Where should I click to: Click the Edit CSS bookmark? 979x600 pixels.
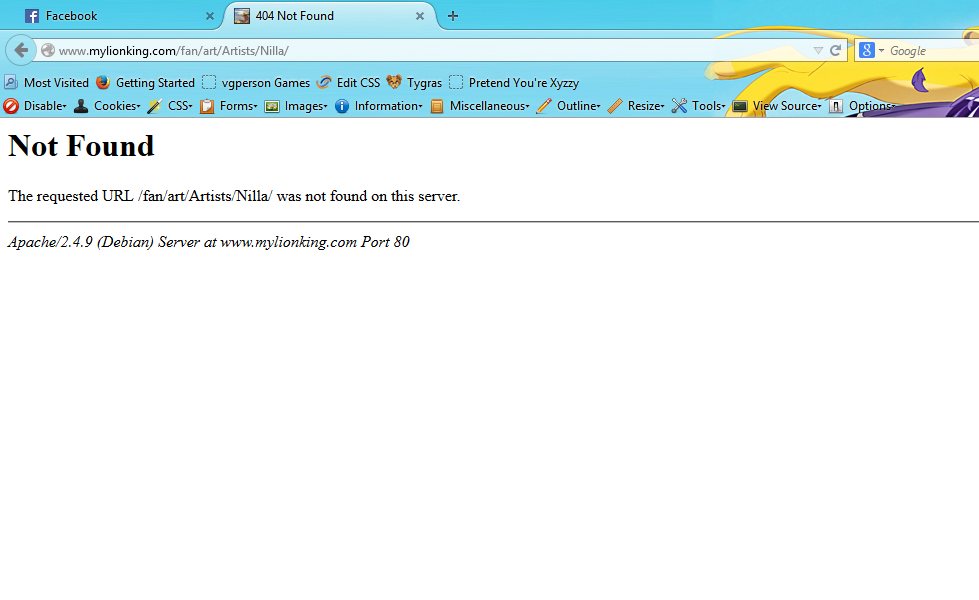point(348,83)
